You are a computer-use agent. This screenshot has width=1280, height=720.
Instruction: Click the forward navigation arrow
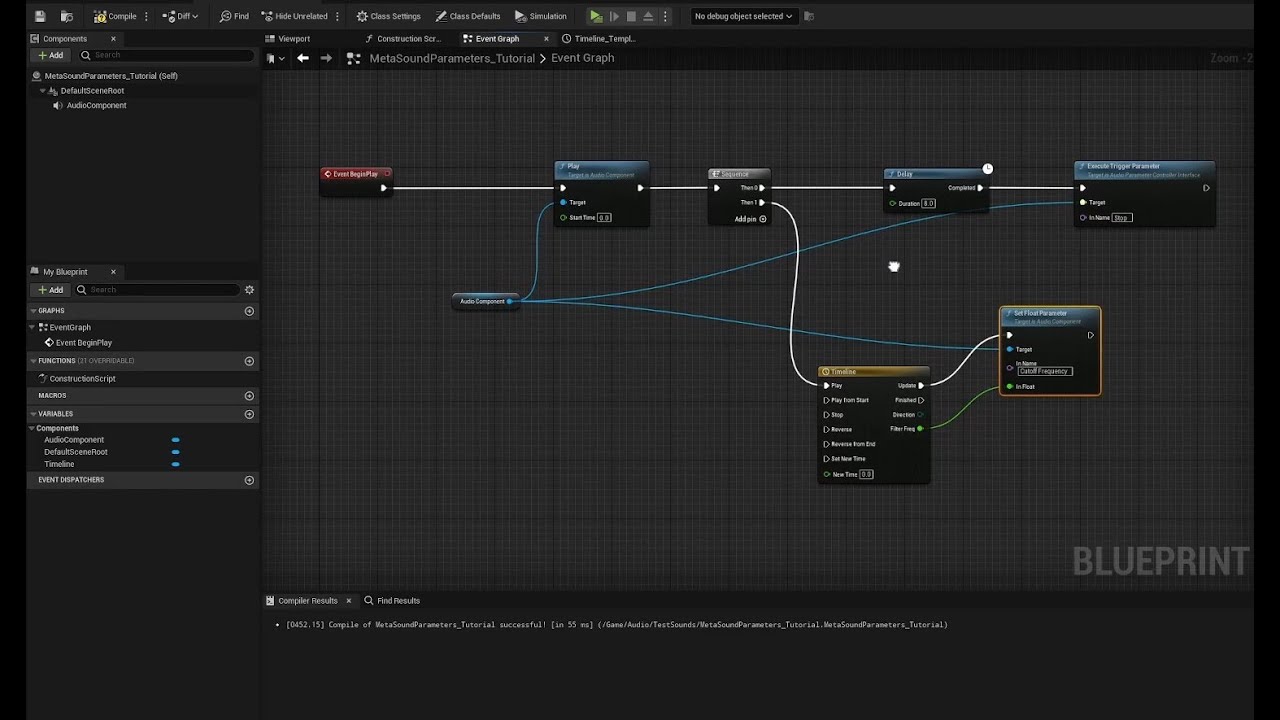[x=326, y=58]
